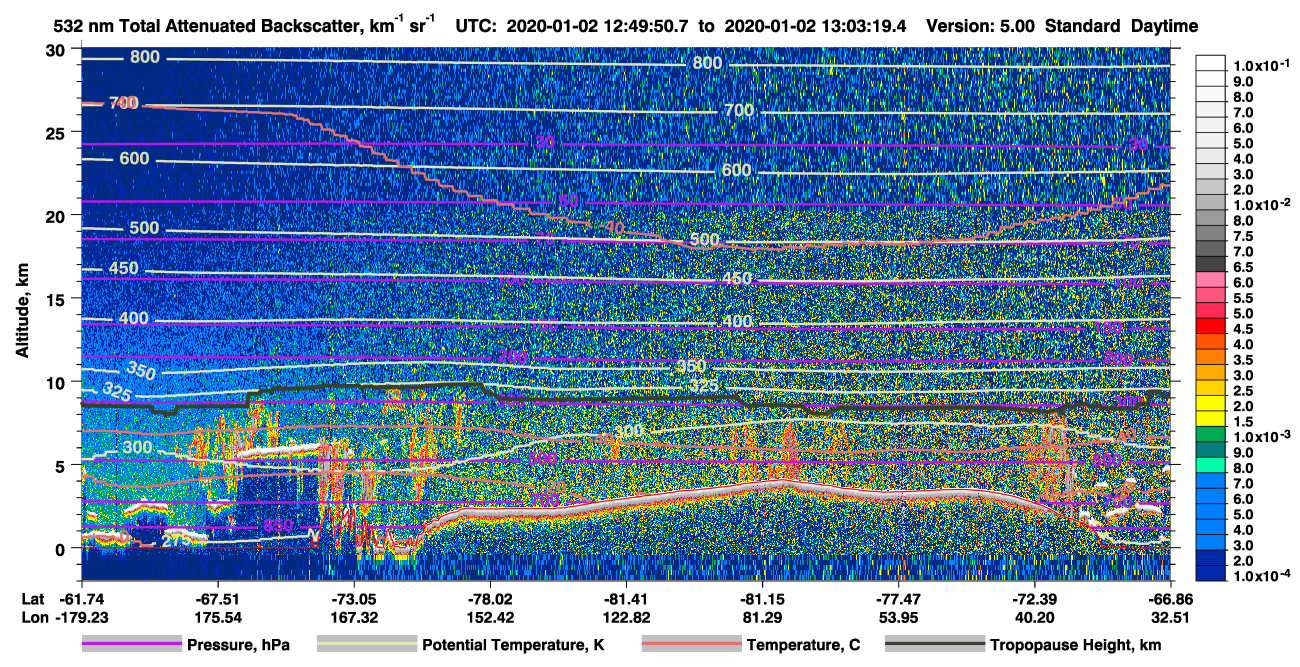Click the latitude value "-73.05"
Screen dimensions: 1300x667
353,600
